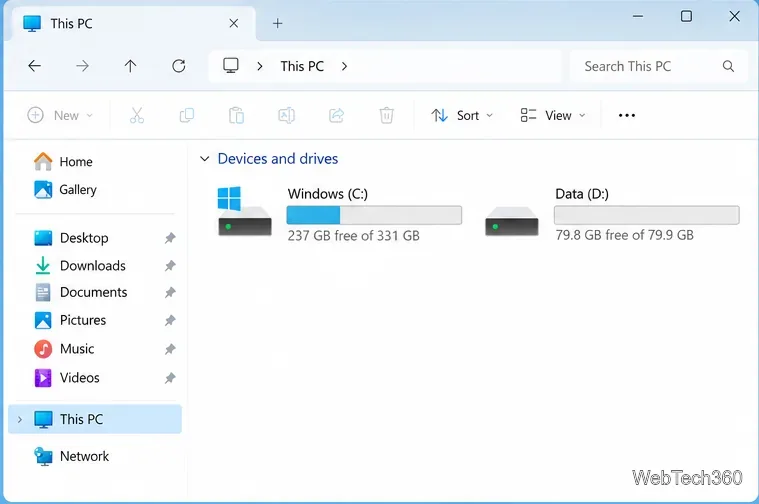This screenshot has width=759, height=504.
Task: Go back with the left arrow button
Action: click(x=34, y=66)
